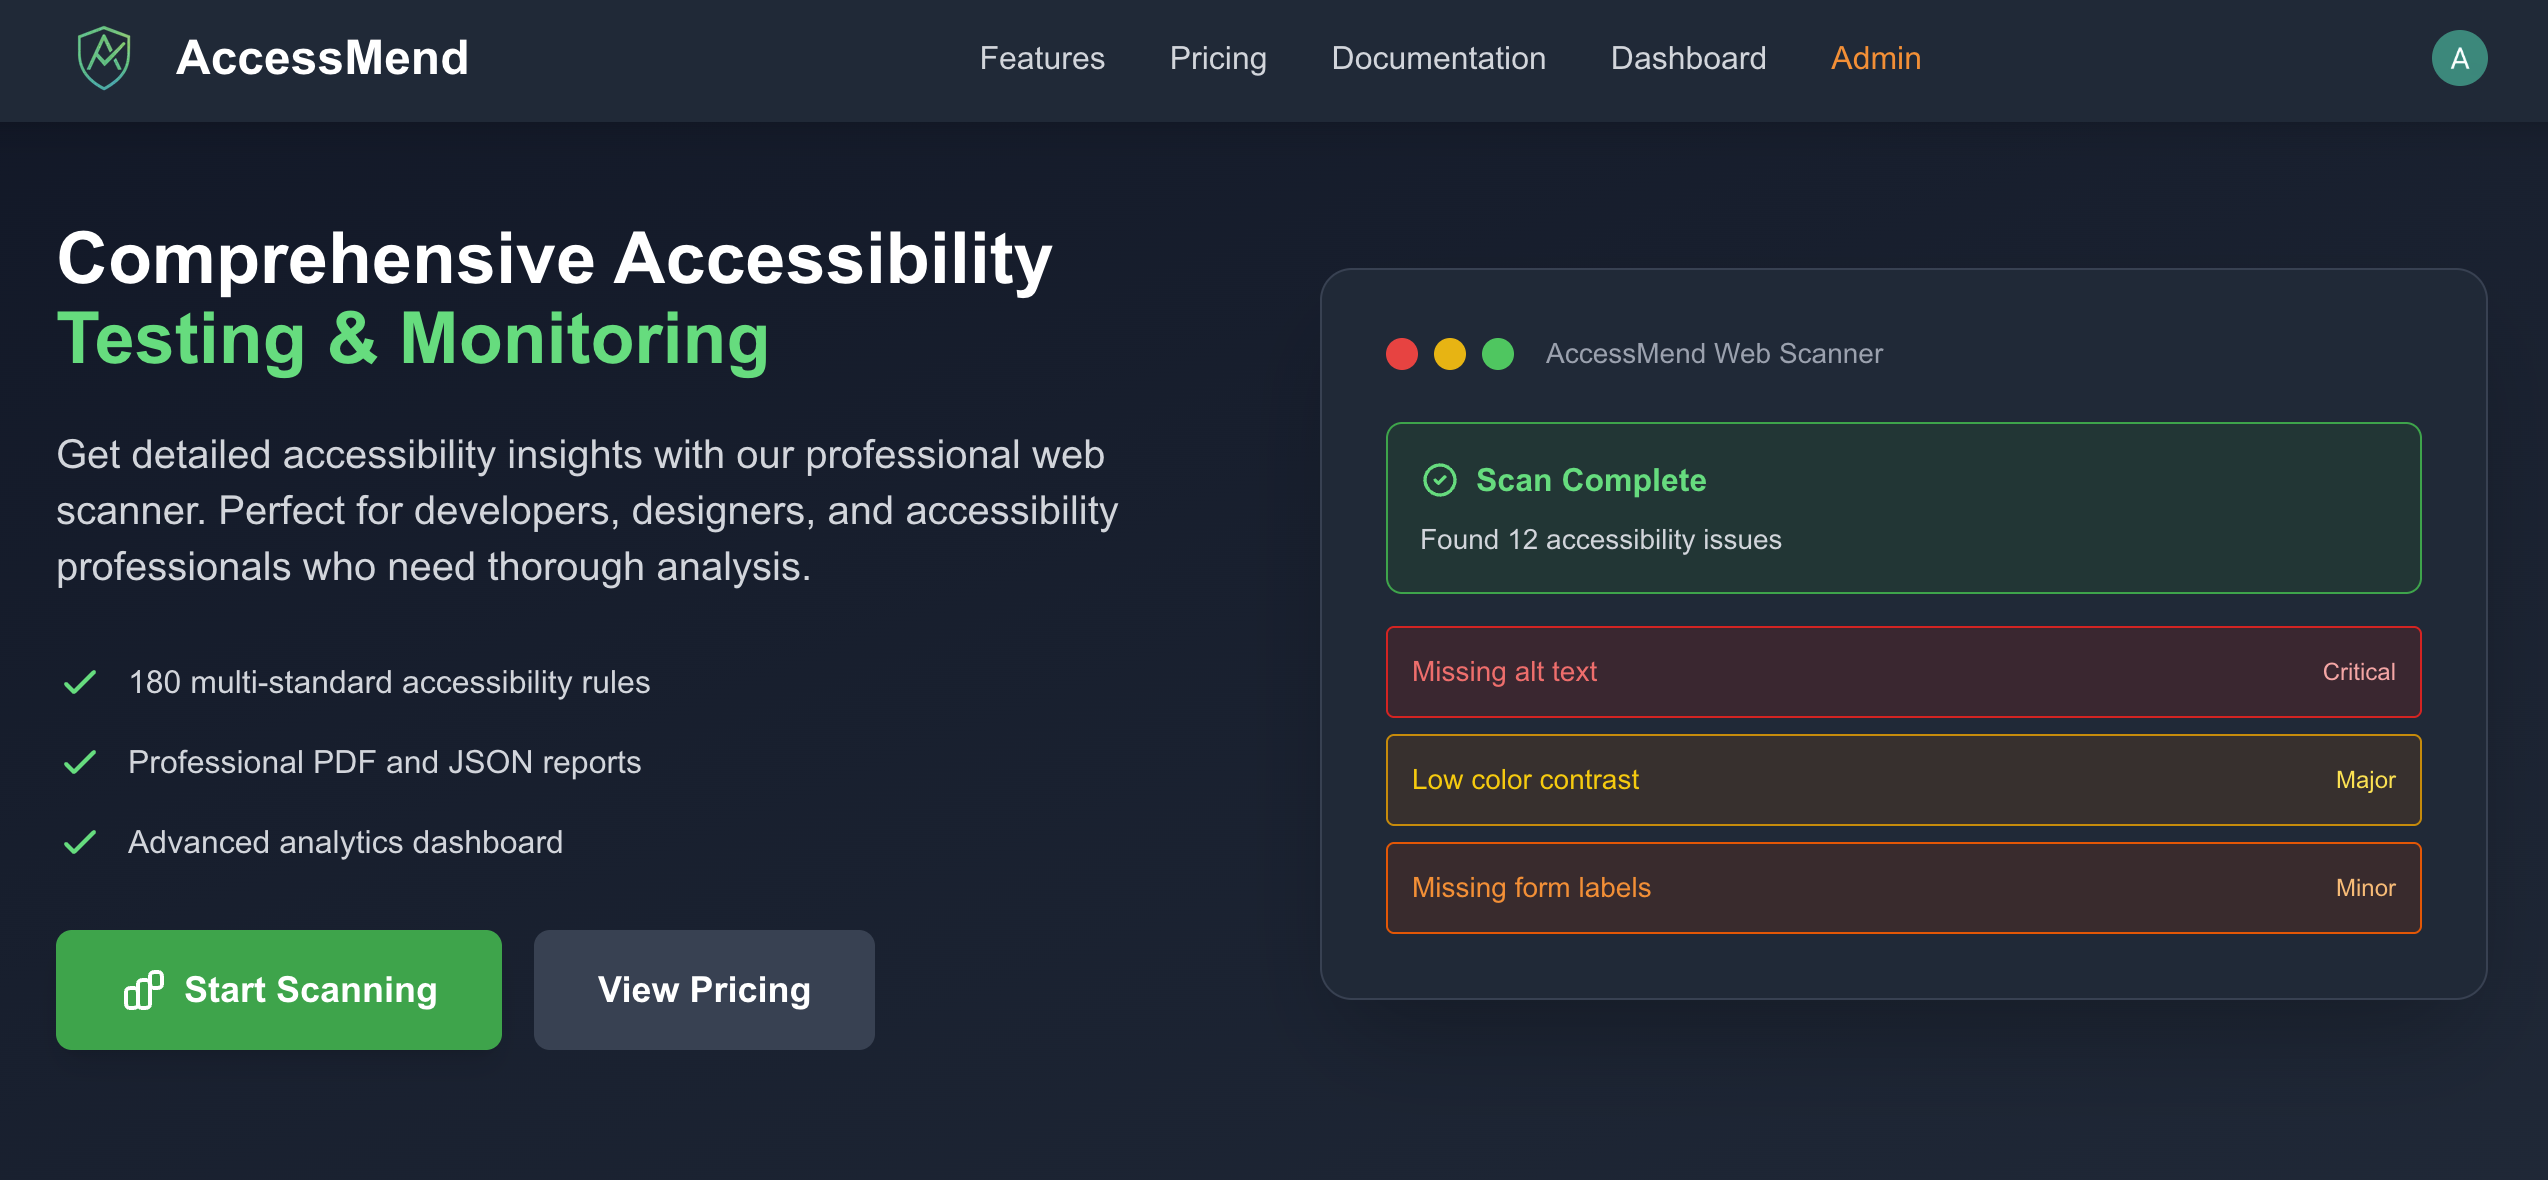This screenshot has width=2548, height=1180.
Task: Click the View Pricing button
Action: [703, 990]
